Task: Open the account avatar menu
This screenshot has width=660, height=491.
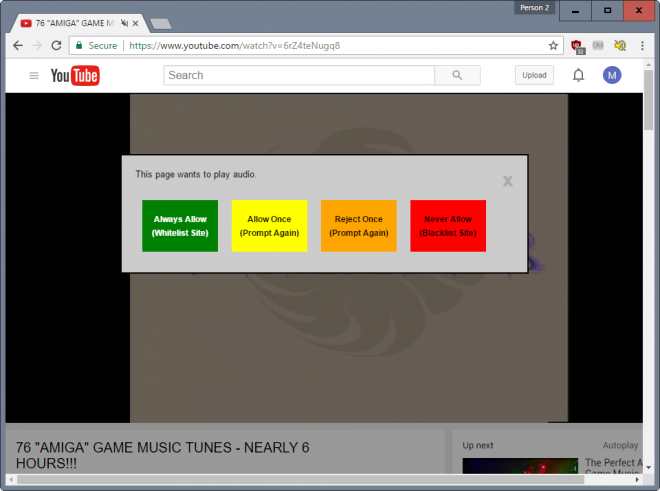Action: 612,76
